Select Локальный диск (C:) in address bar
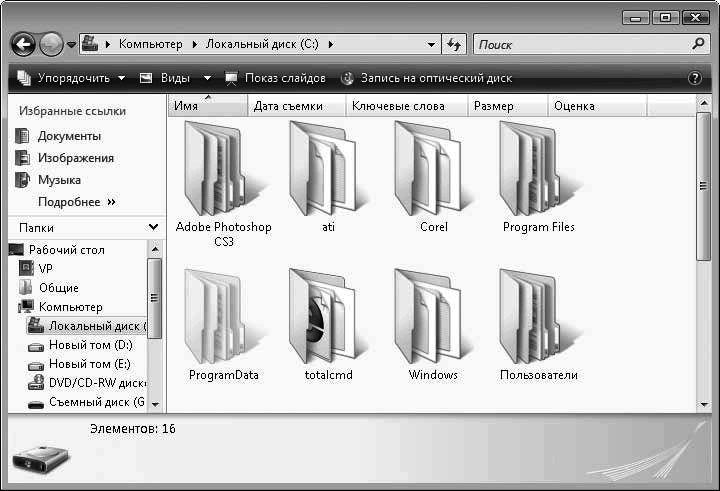 point(262,44)
